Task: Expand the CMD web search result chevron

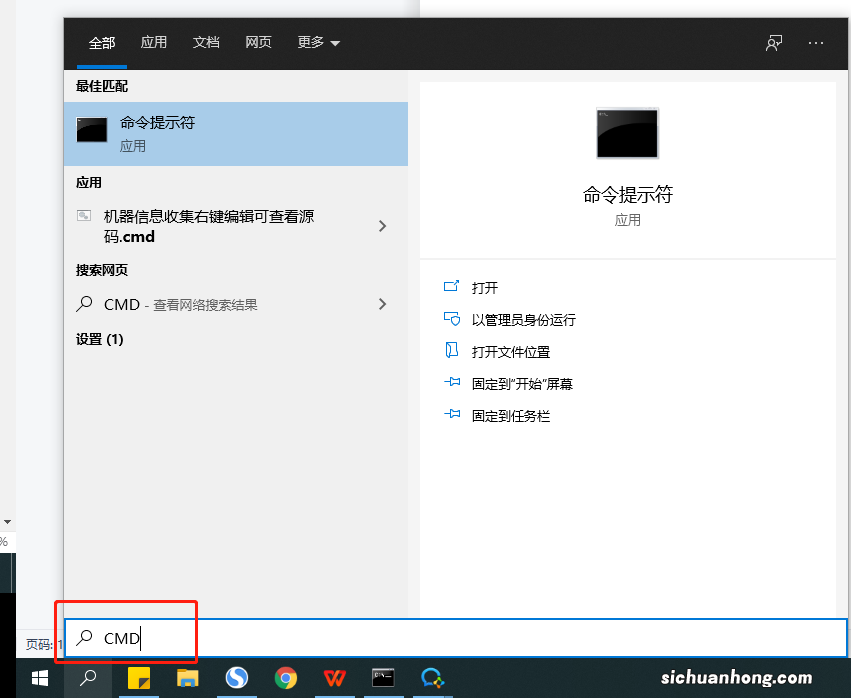Action: coord(381,303)
